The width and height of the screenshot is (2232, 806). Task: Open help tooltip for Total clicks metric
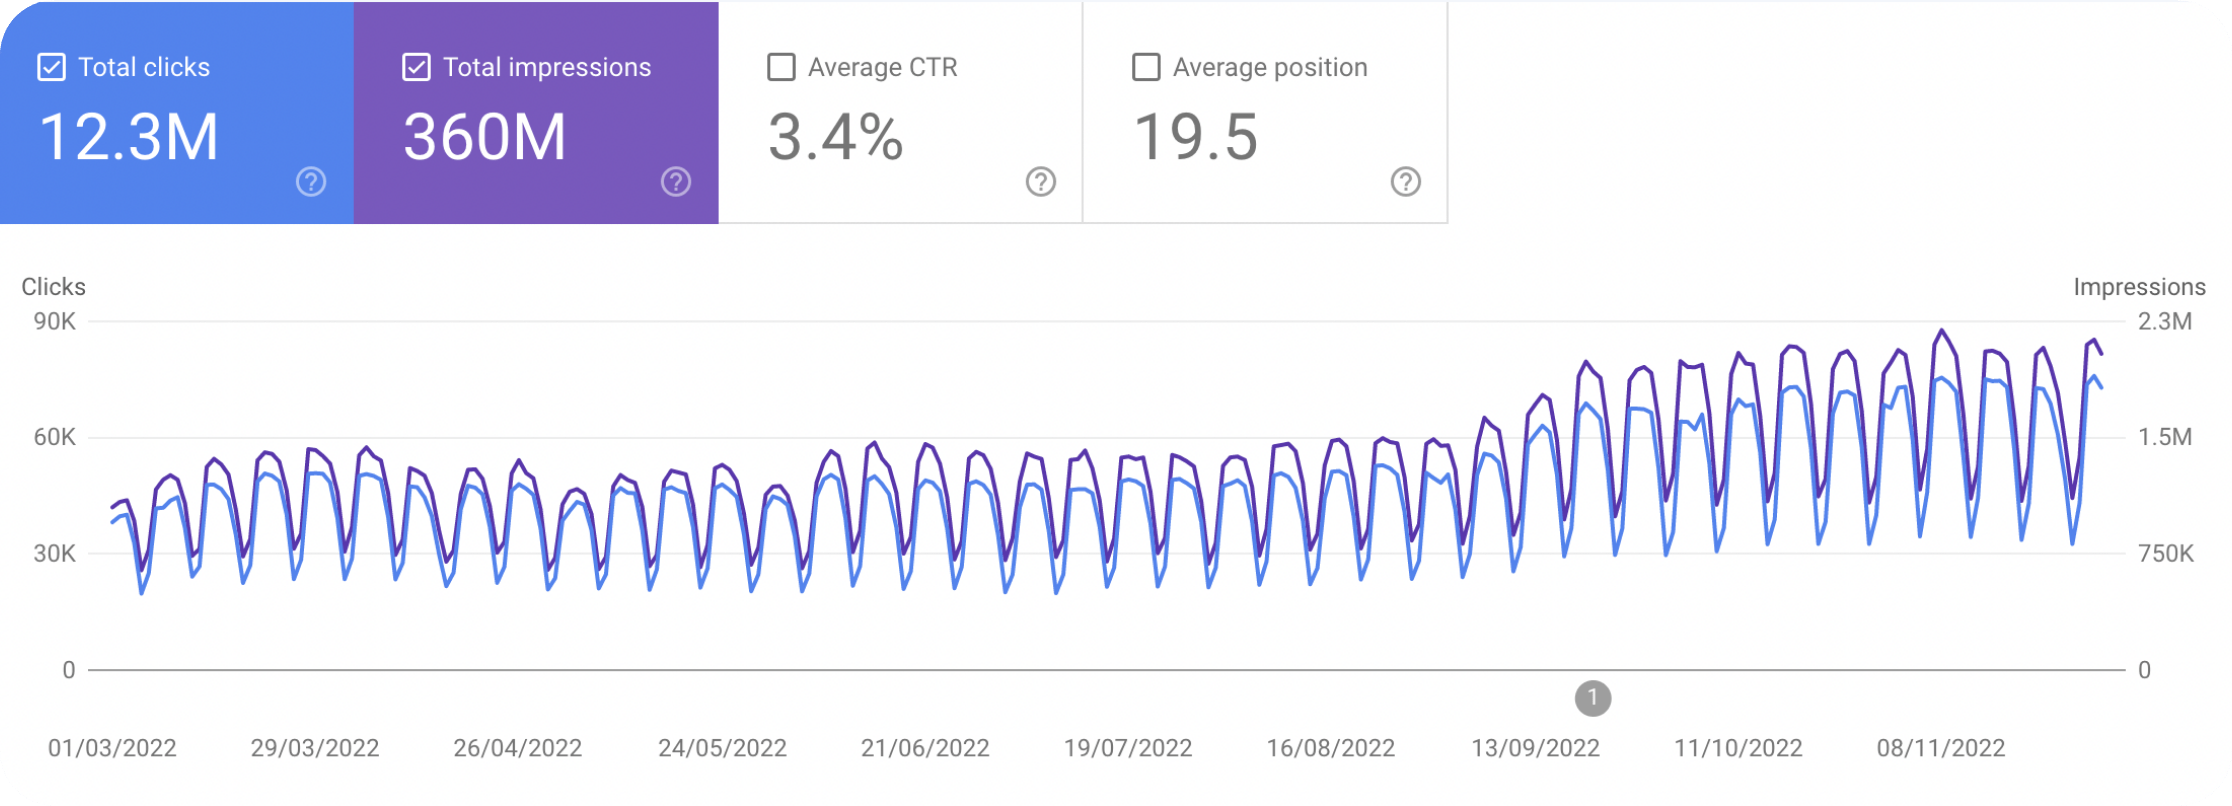point(309,183)
